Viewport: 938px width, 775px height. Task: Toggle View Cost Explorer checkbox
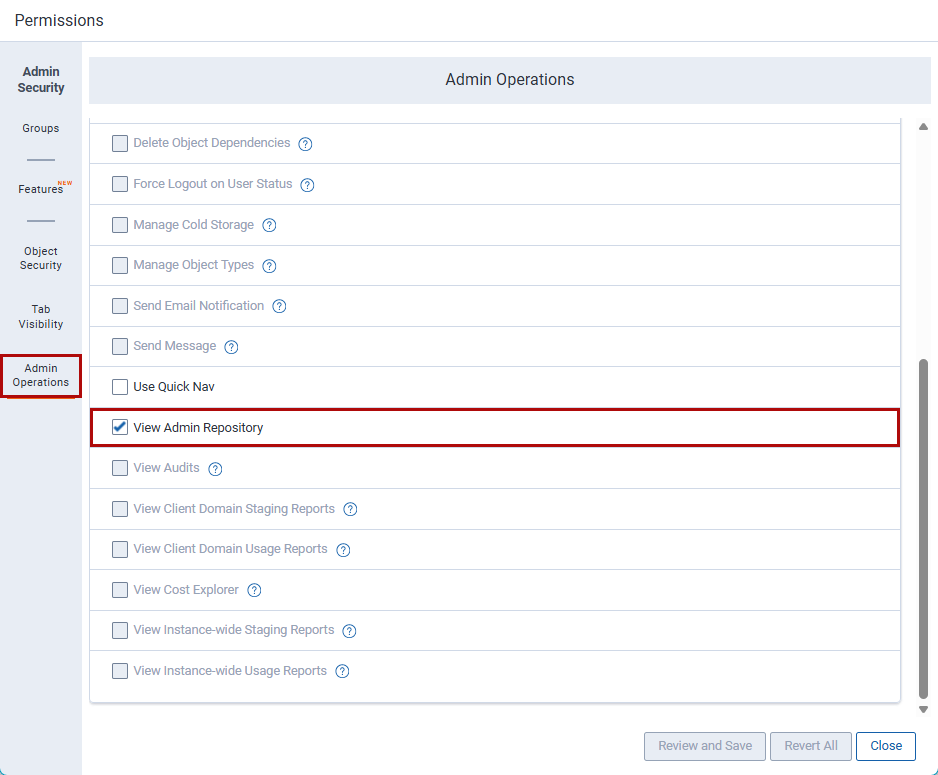coord(120,590)
